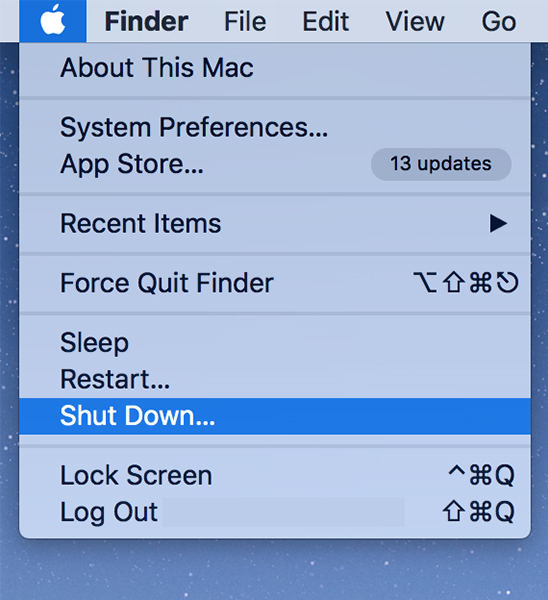Open the Edit menu
Viewport: 548px width, 600px height.
[326, 21]
